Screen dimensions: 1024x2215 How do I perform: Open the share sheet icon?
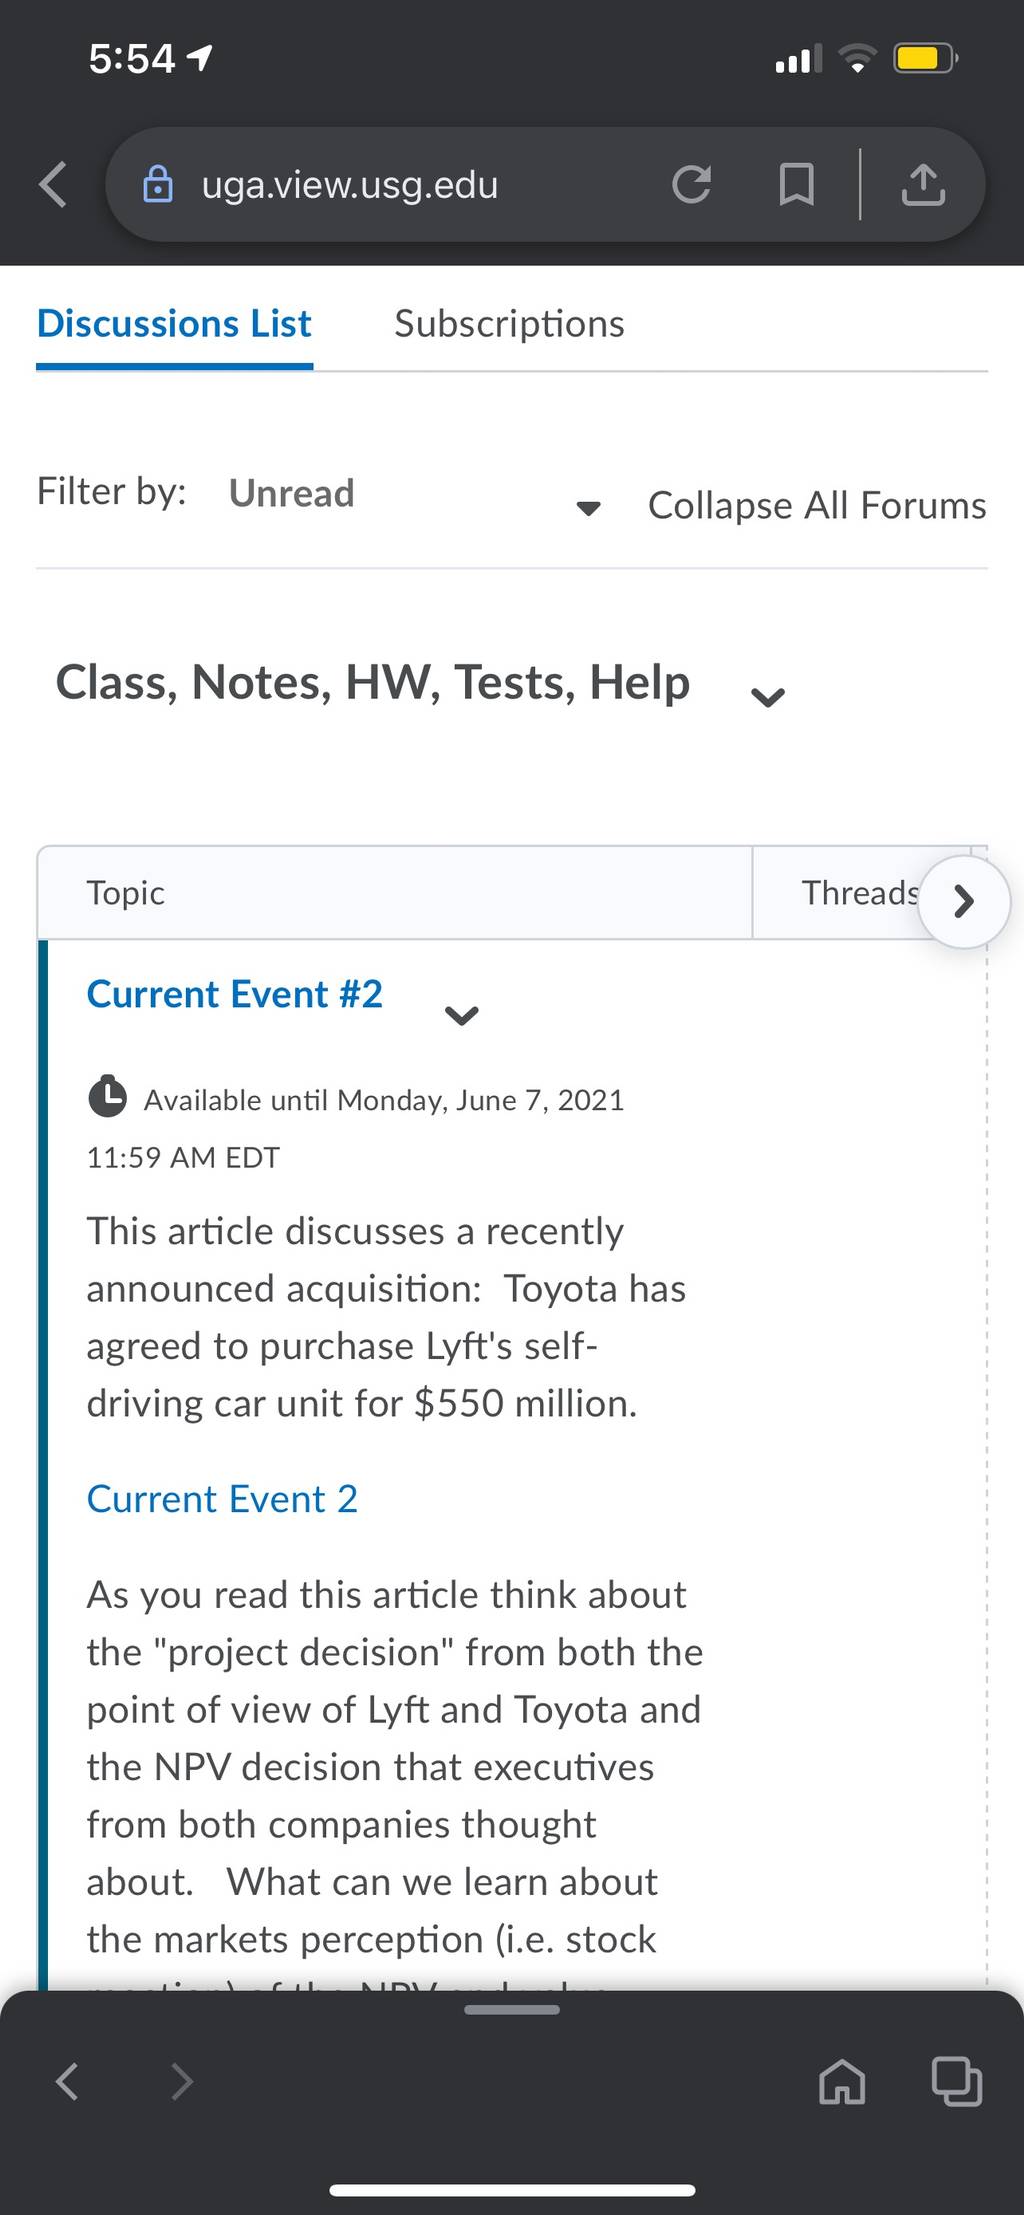[922, 184]
